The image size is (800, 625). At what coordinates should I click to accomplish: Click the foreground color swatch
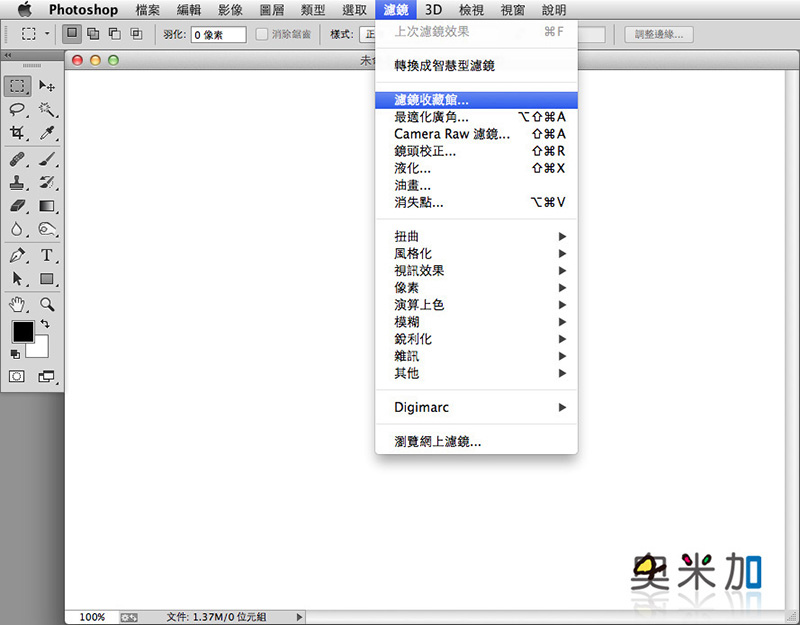[22, 332]
